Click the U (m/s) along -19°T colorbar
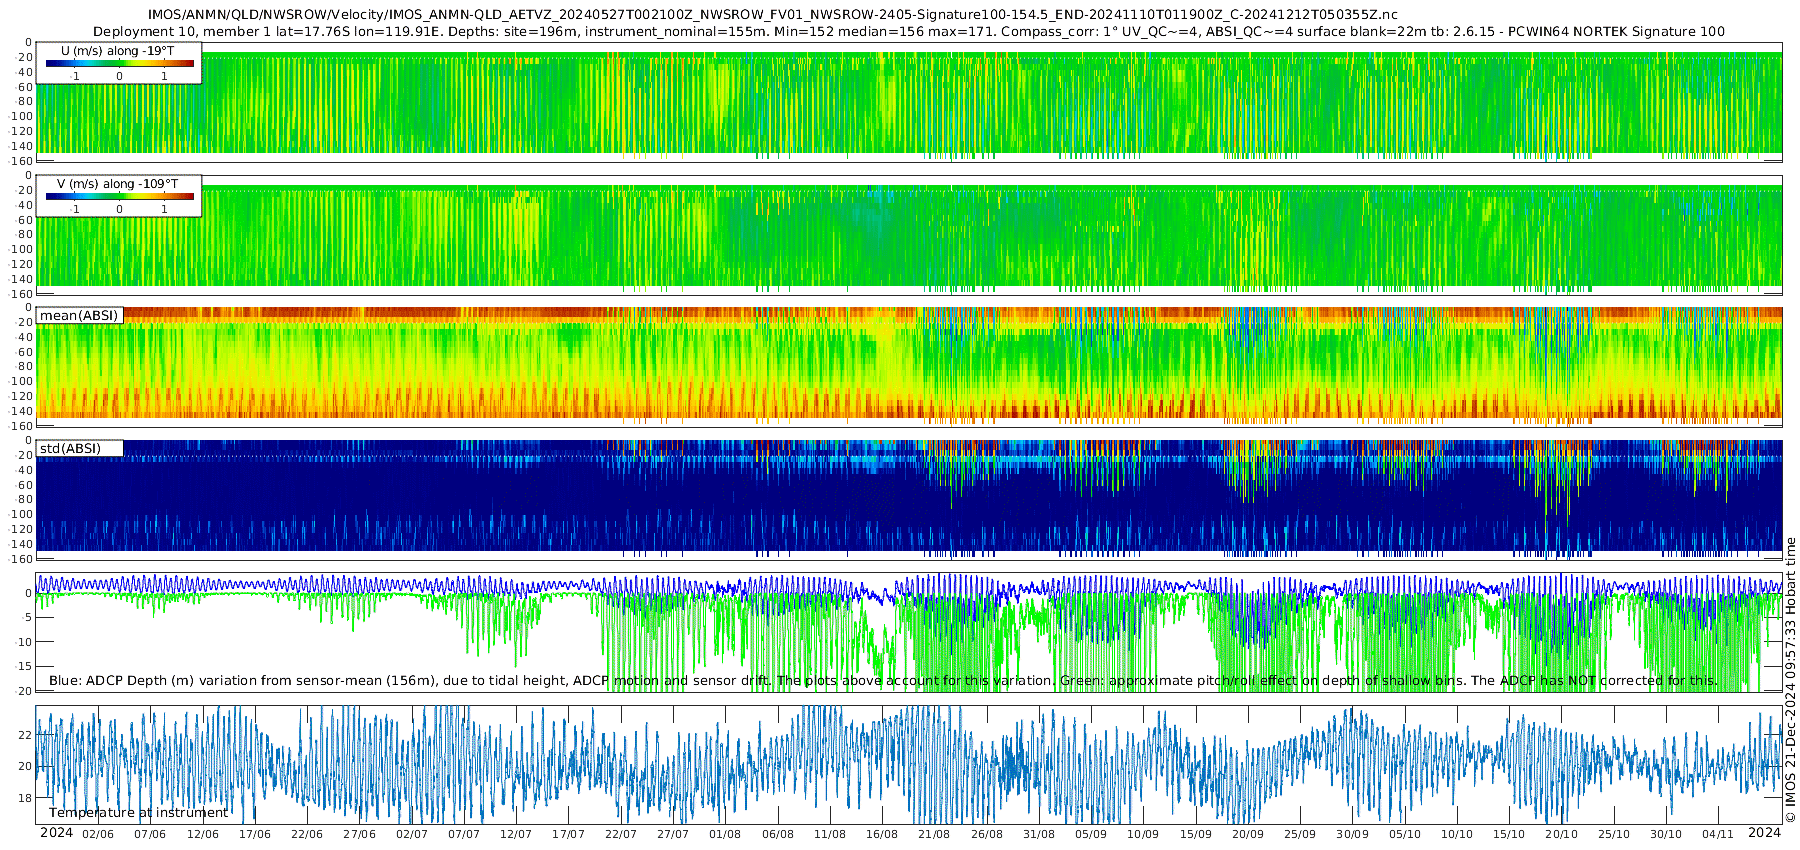This screenshot has width=1800, height=850. pyautogui.click(x=120, y=63)
